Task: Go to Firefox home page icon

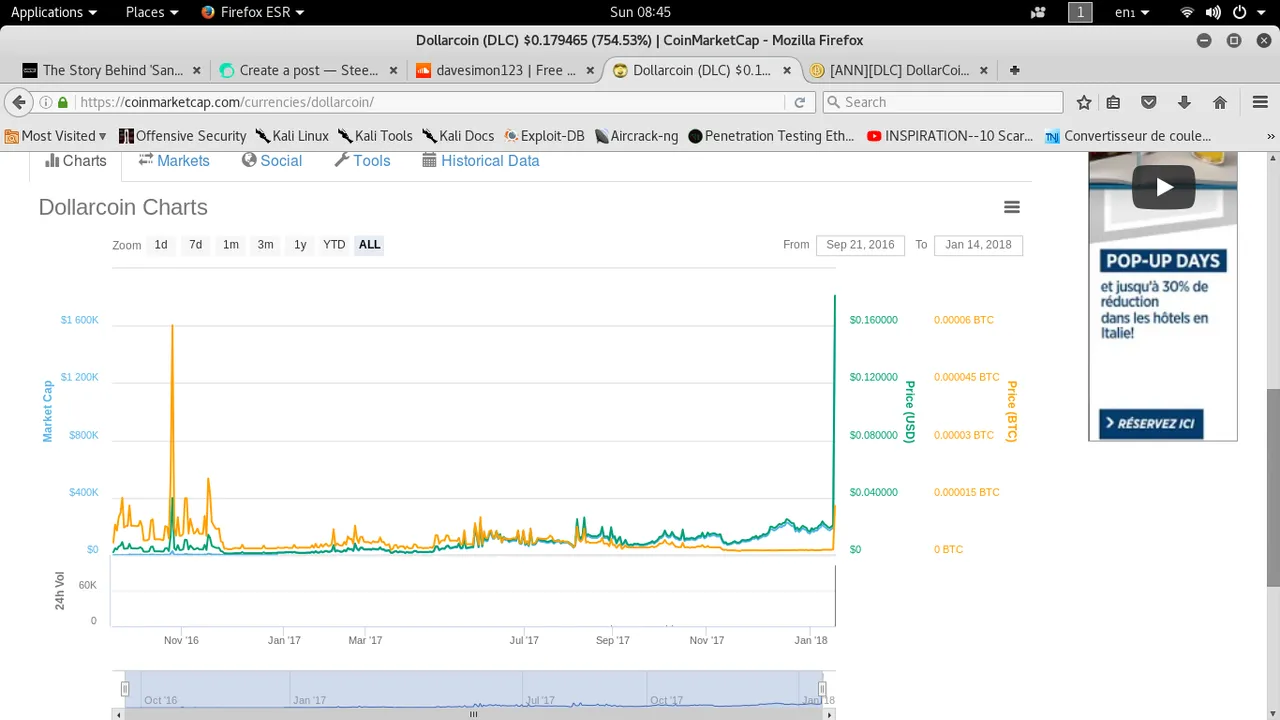Action: click(x=1220, y=102)
